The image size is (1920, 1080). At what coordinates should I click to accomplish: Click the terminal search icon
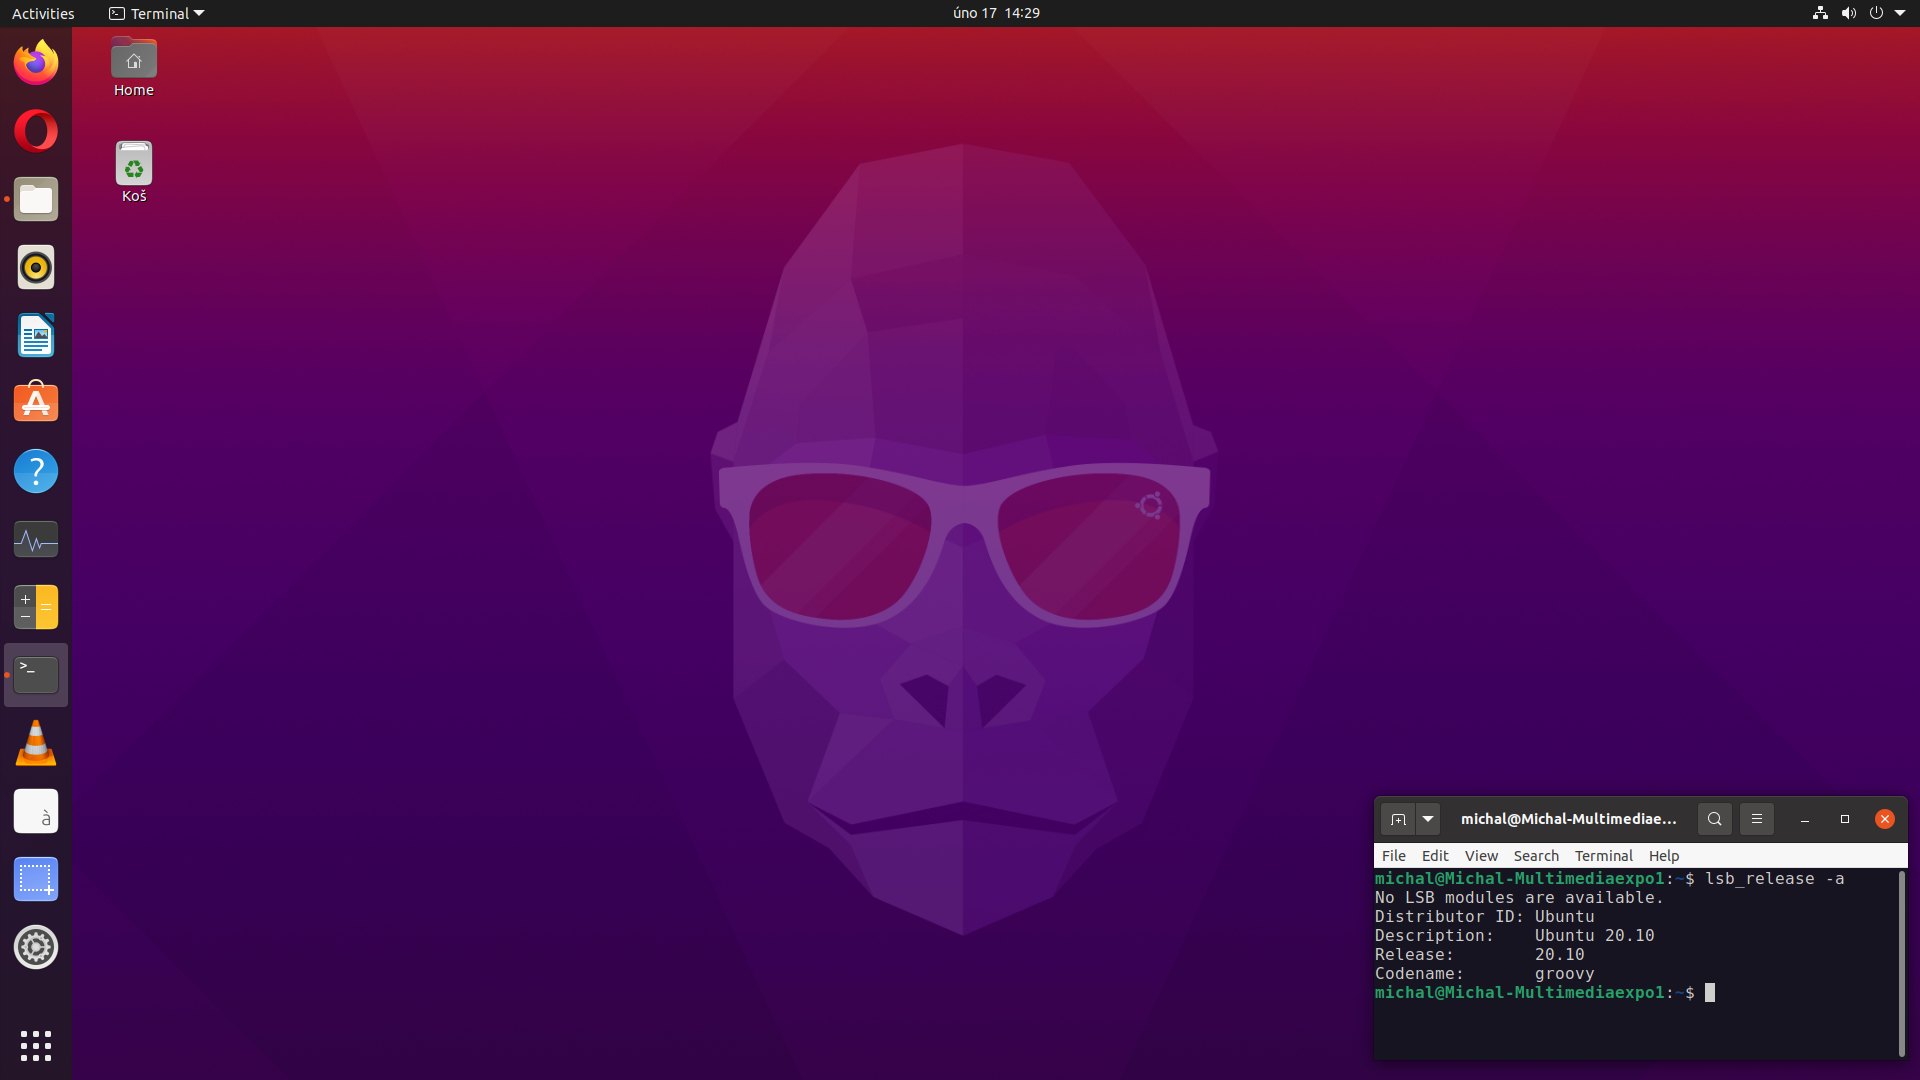pyautogui.click(x=1714, y=819)
